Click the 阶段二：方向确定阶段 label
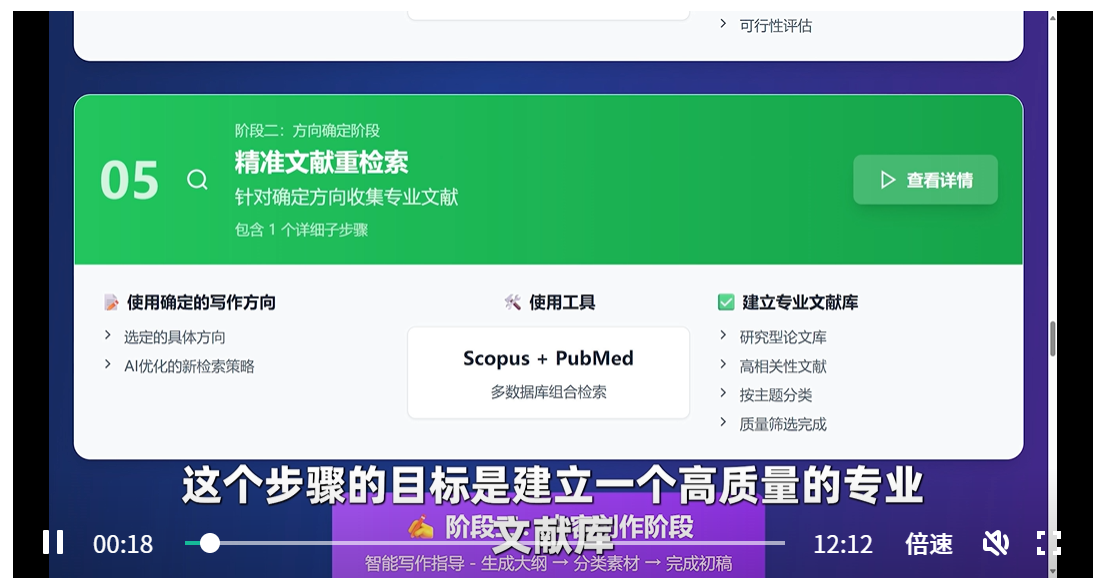 point(307,131)
